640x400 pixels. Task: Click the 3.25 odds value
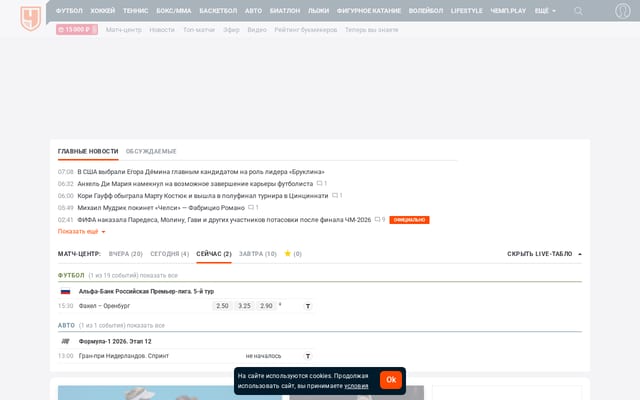(x=244, y=306)
